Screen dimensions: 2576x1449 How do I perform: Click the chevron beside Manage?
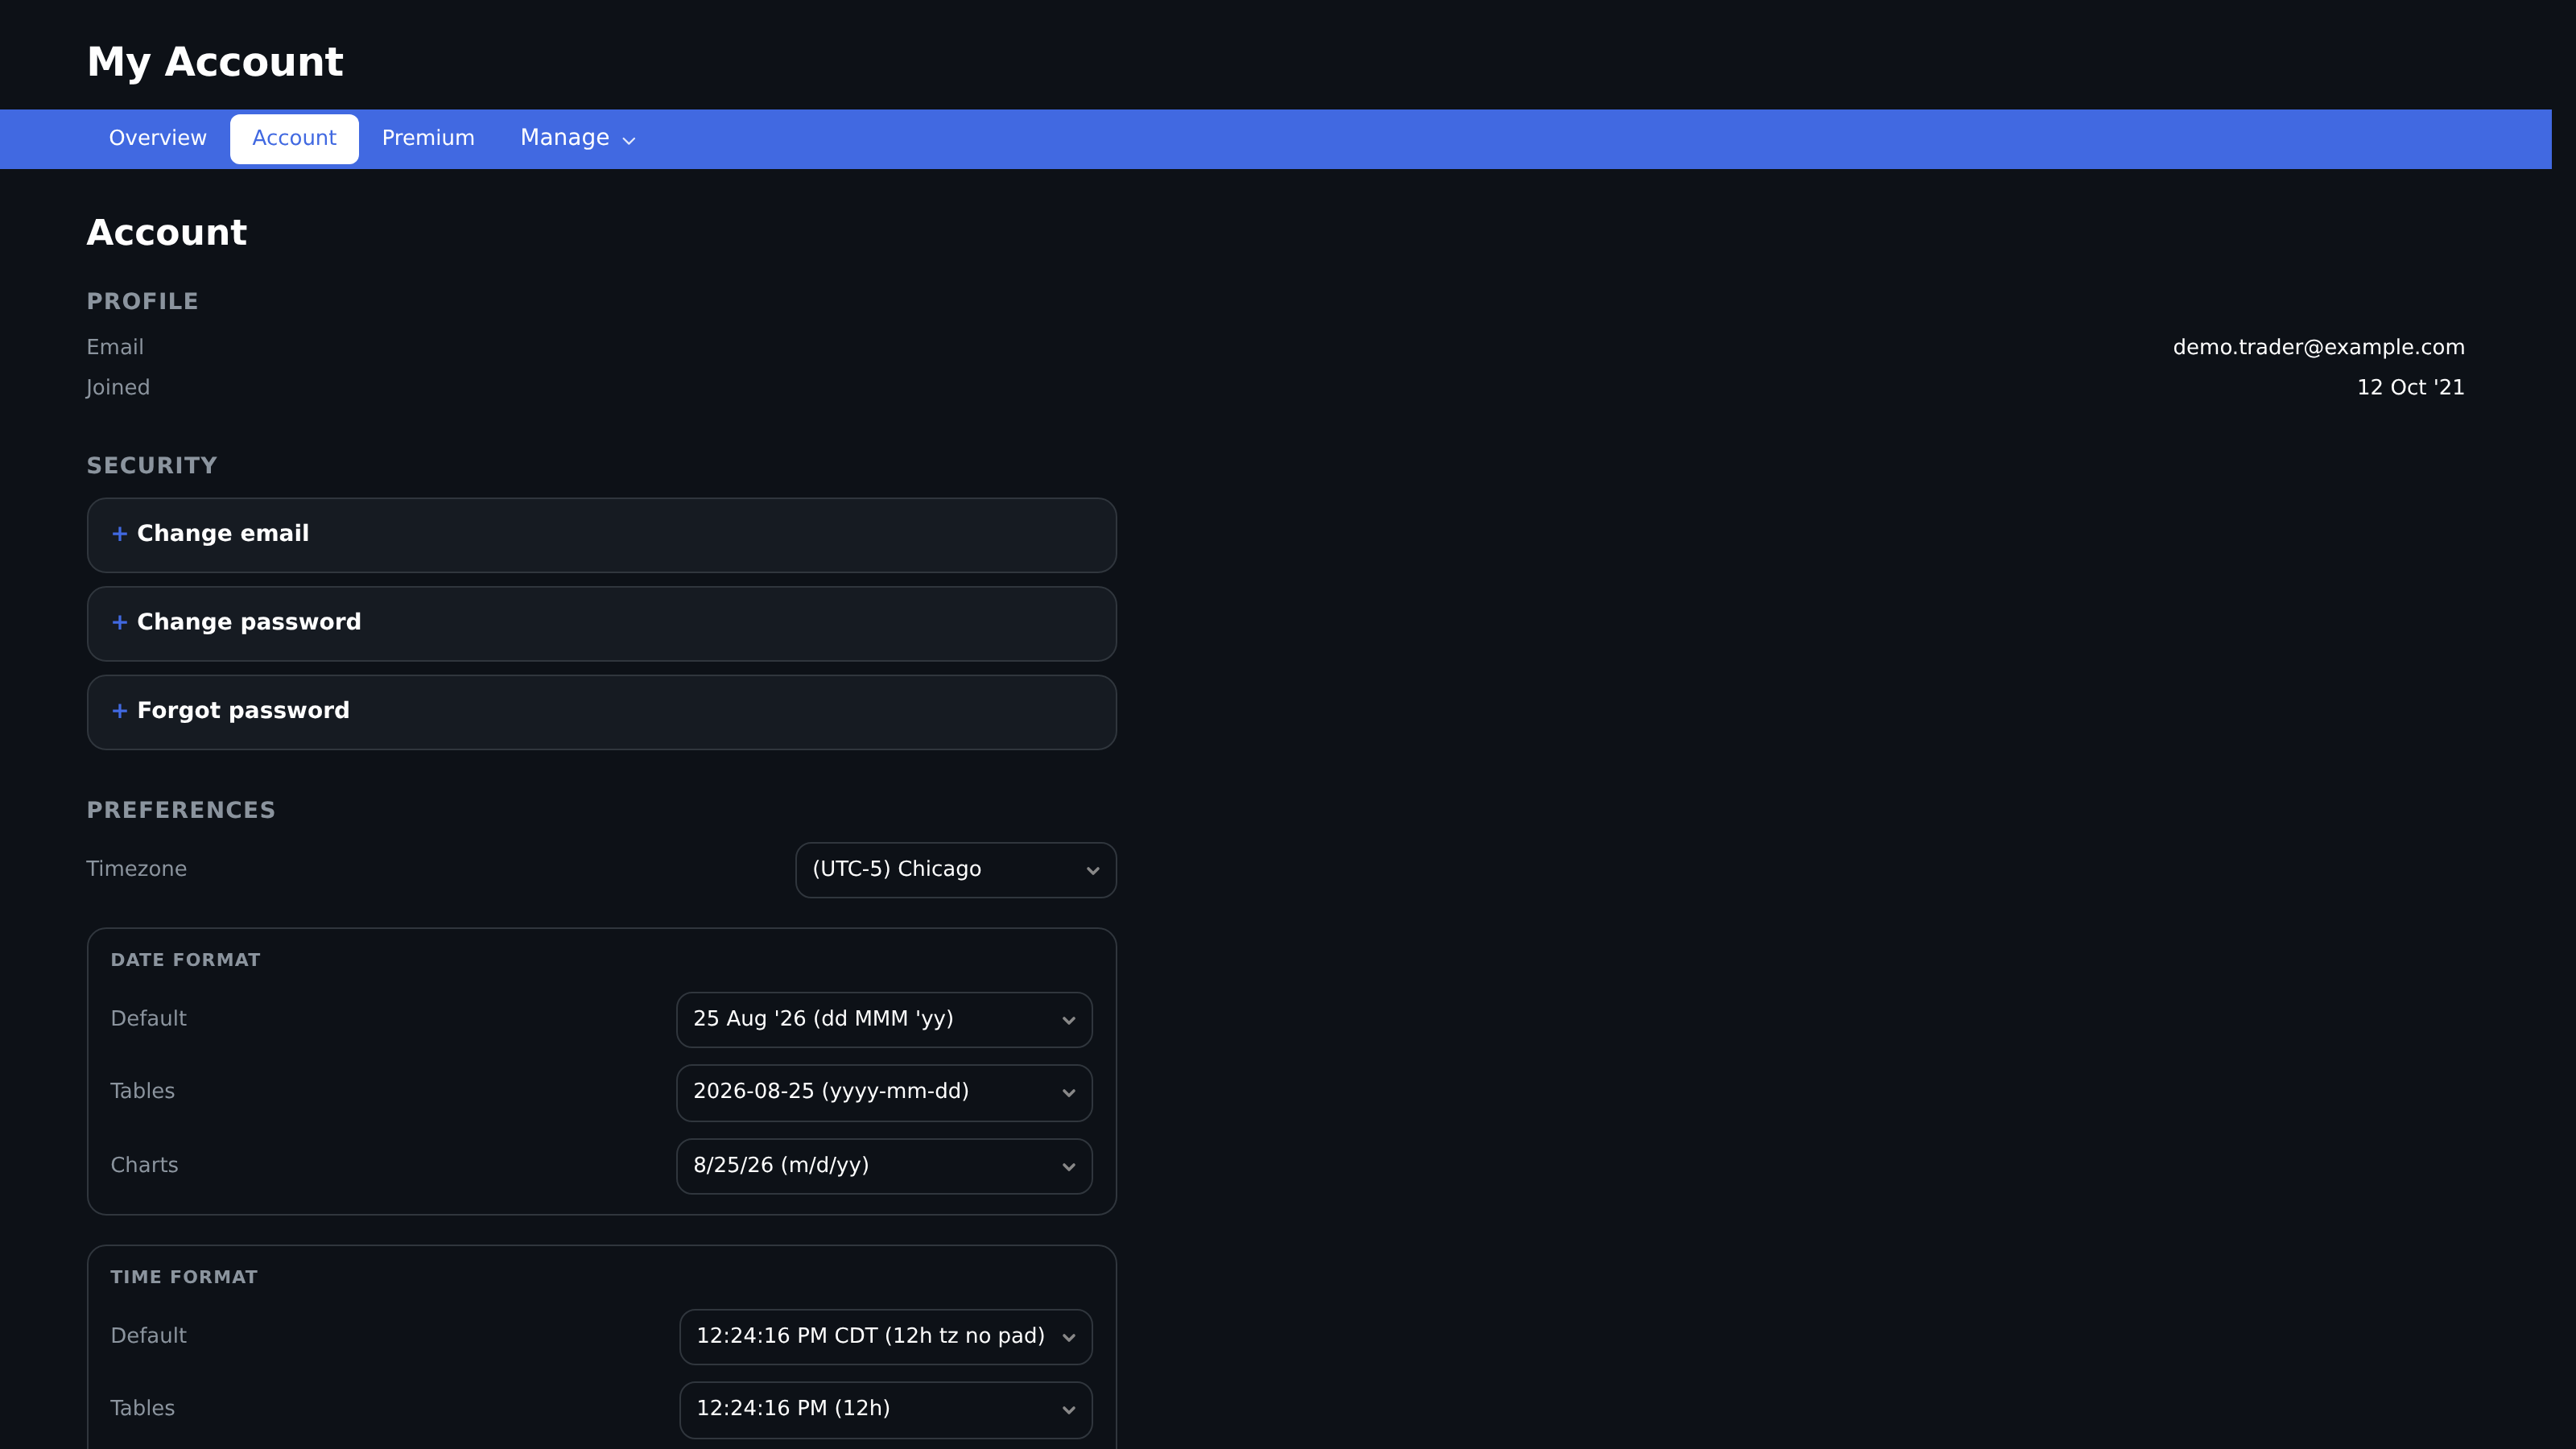(x=629, y=141)
